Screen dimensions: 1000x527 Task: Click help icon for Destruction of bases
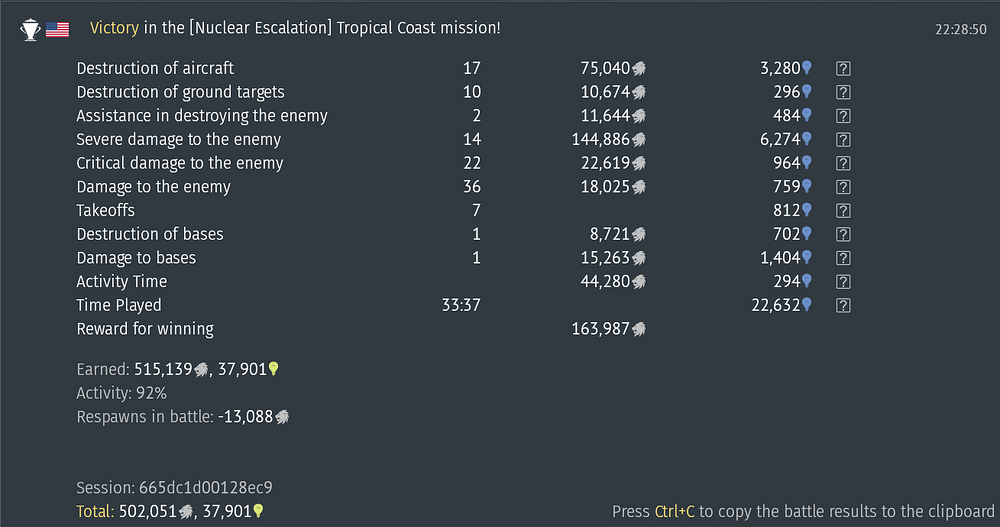(x=843, y=235)
